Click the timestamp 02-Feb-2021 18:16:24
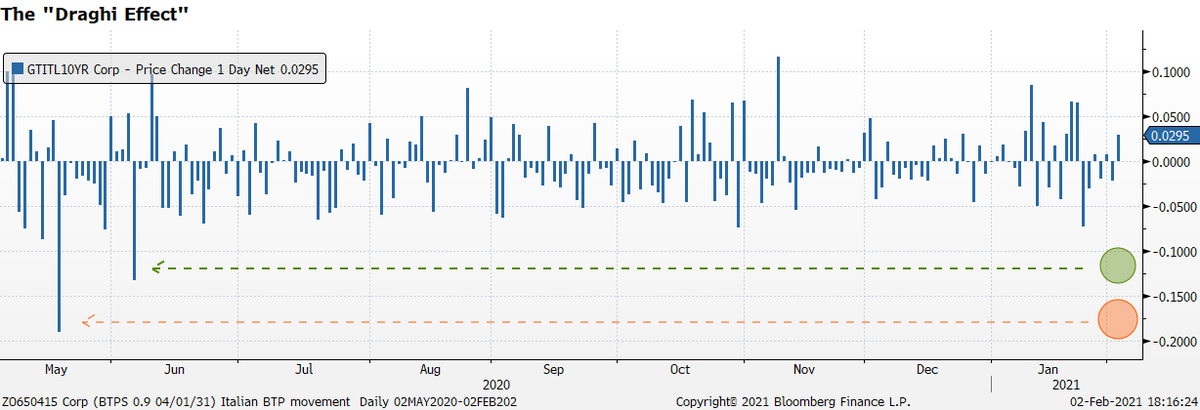 (x=1133, y=400)
